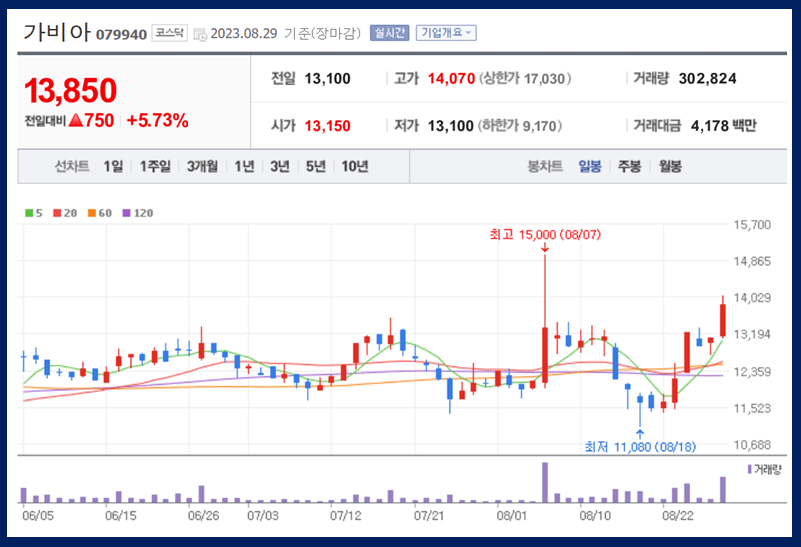The image size is (801, 547).
Task: Switch to the 주봉 weekly candle chart
Action: point(629,167)
